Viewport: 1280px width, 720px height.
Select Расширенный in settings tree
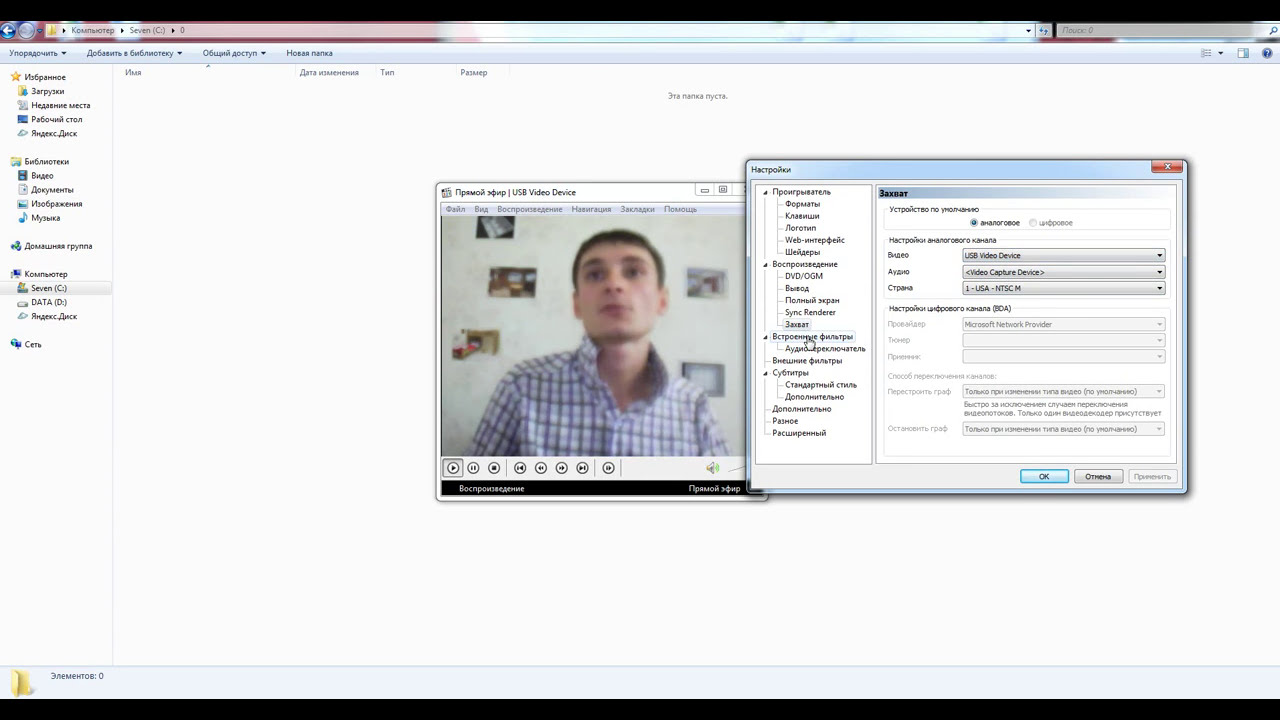[799, 433]
